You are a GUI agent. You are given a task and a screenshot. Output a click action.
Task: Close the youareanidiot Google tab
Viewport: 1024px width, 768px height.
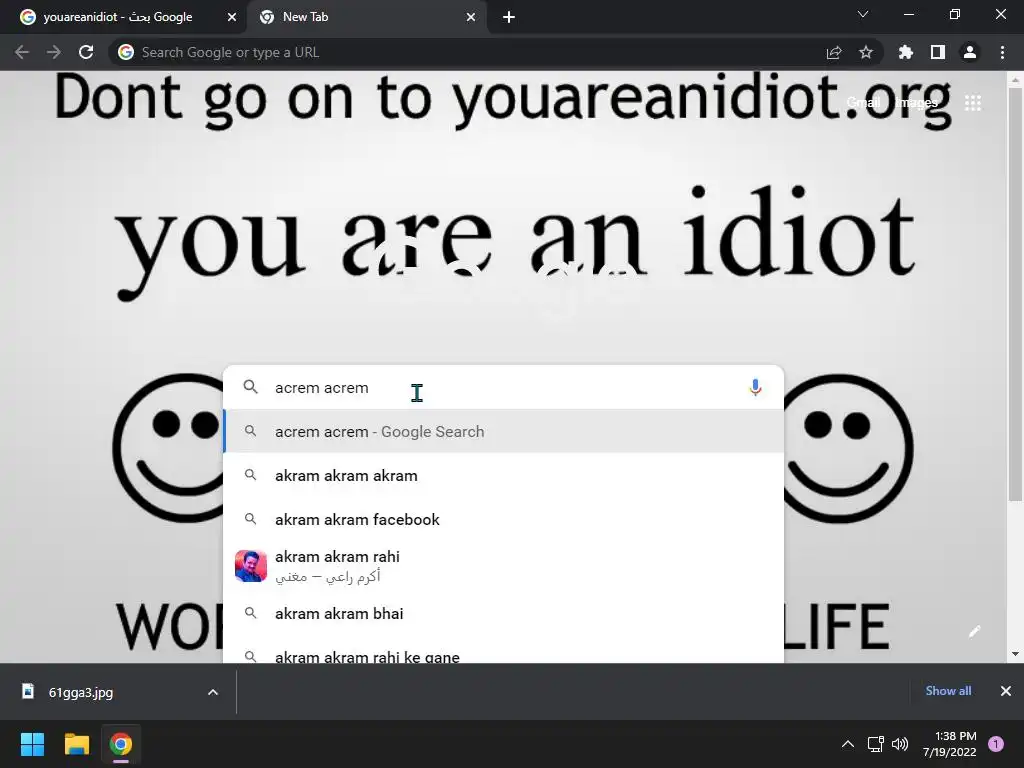pos(232,17)
